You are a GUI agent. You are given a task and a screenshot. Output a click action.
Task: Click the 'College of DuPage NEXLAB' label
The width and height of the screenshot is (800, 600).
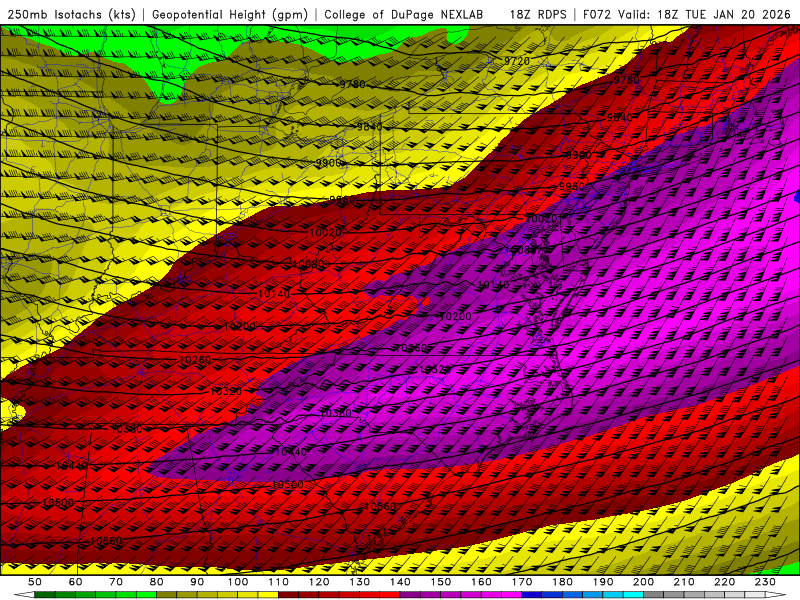[x=403, y=15]
